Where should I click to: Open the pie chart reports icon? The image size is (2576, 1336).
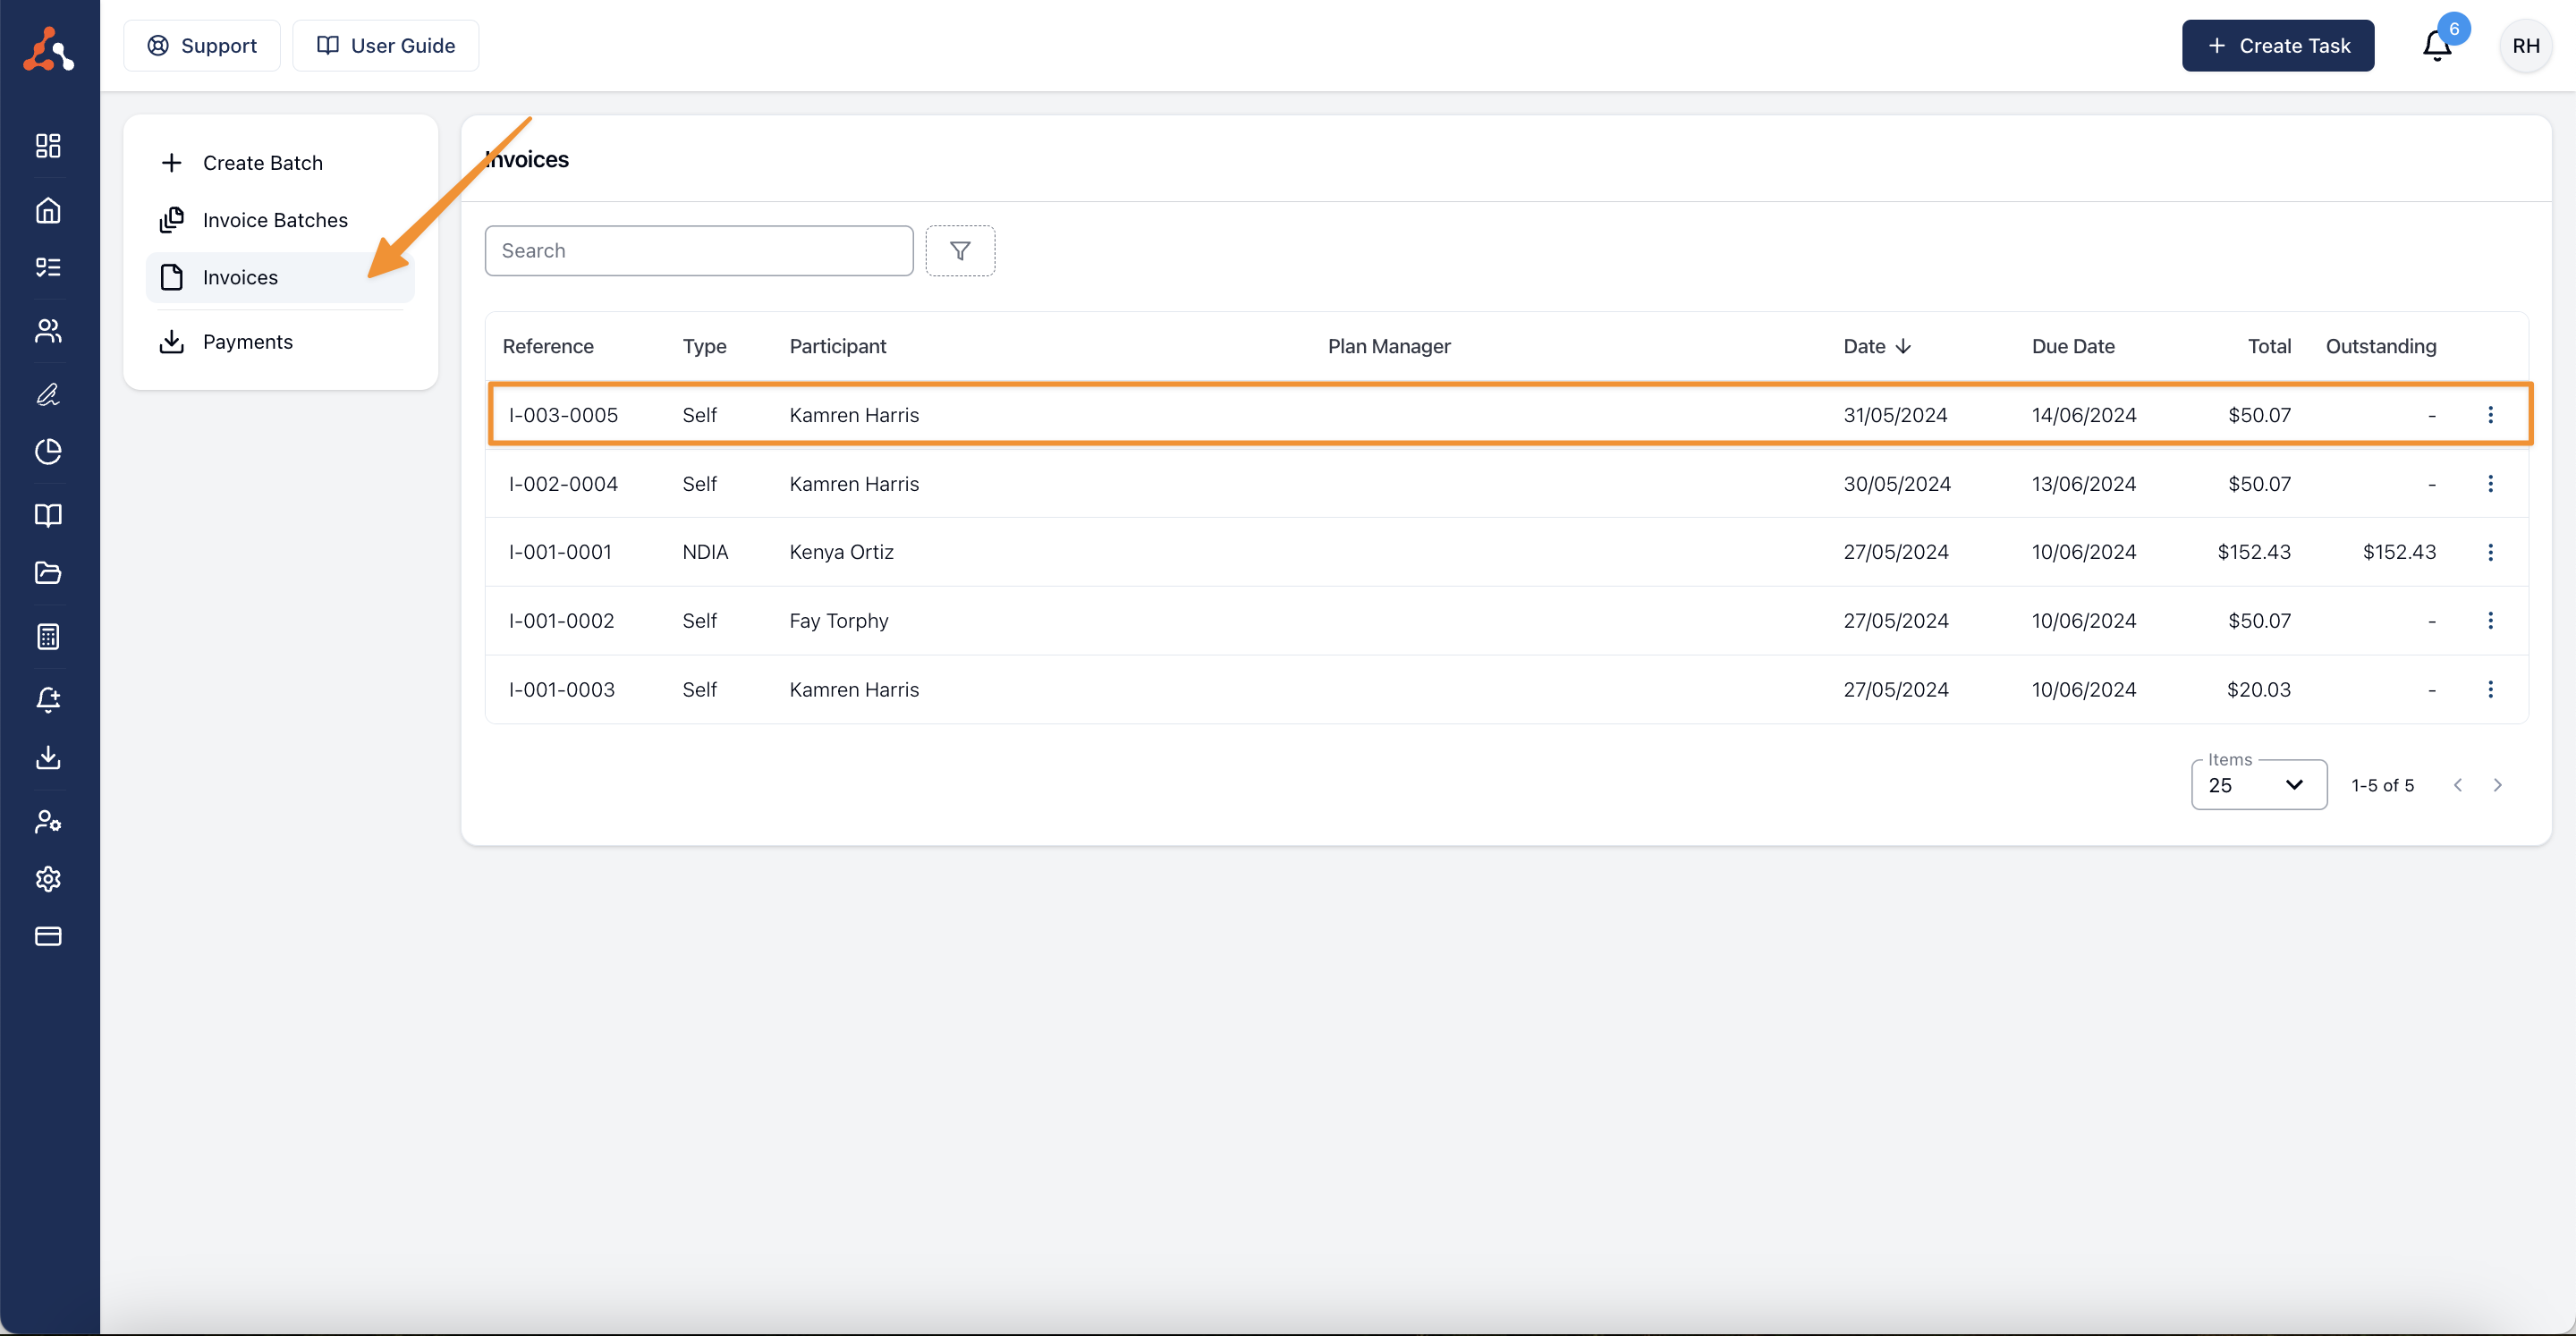[x=48, y=452]
